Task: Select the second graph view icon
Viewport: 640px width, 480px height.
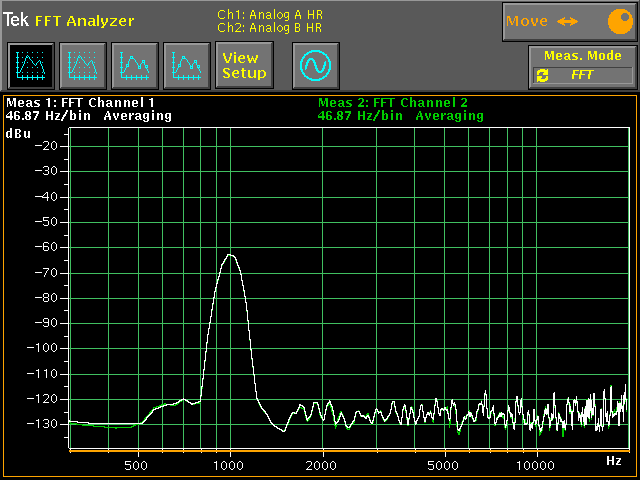Action: tap(82, 66)
